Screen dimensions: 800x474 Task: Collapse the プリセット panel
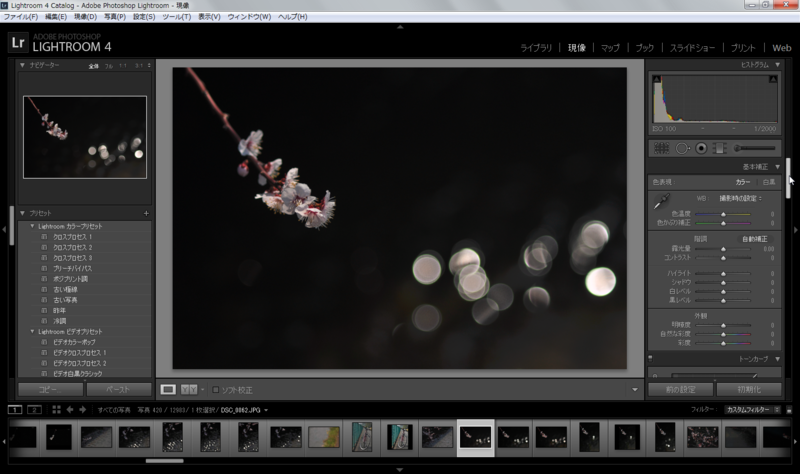click(22, 213)
